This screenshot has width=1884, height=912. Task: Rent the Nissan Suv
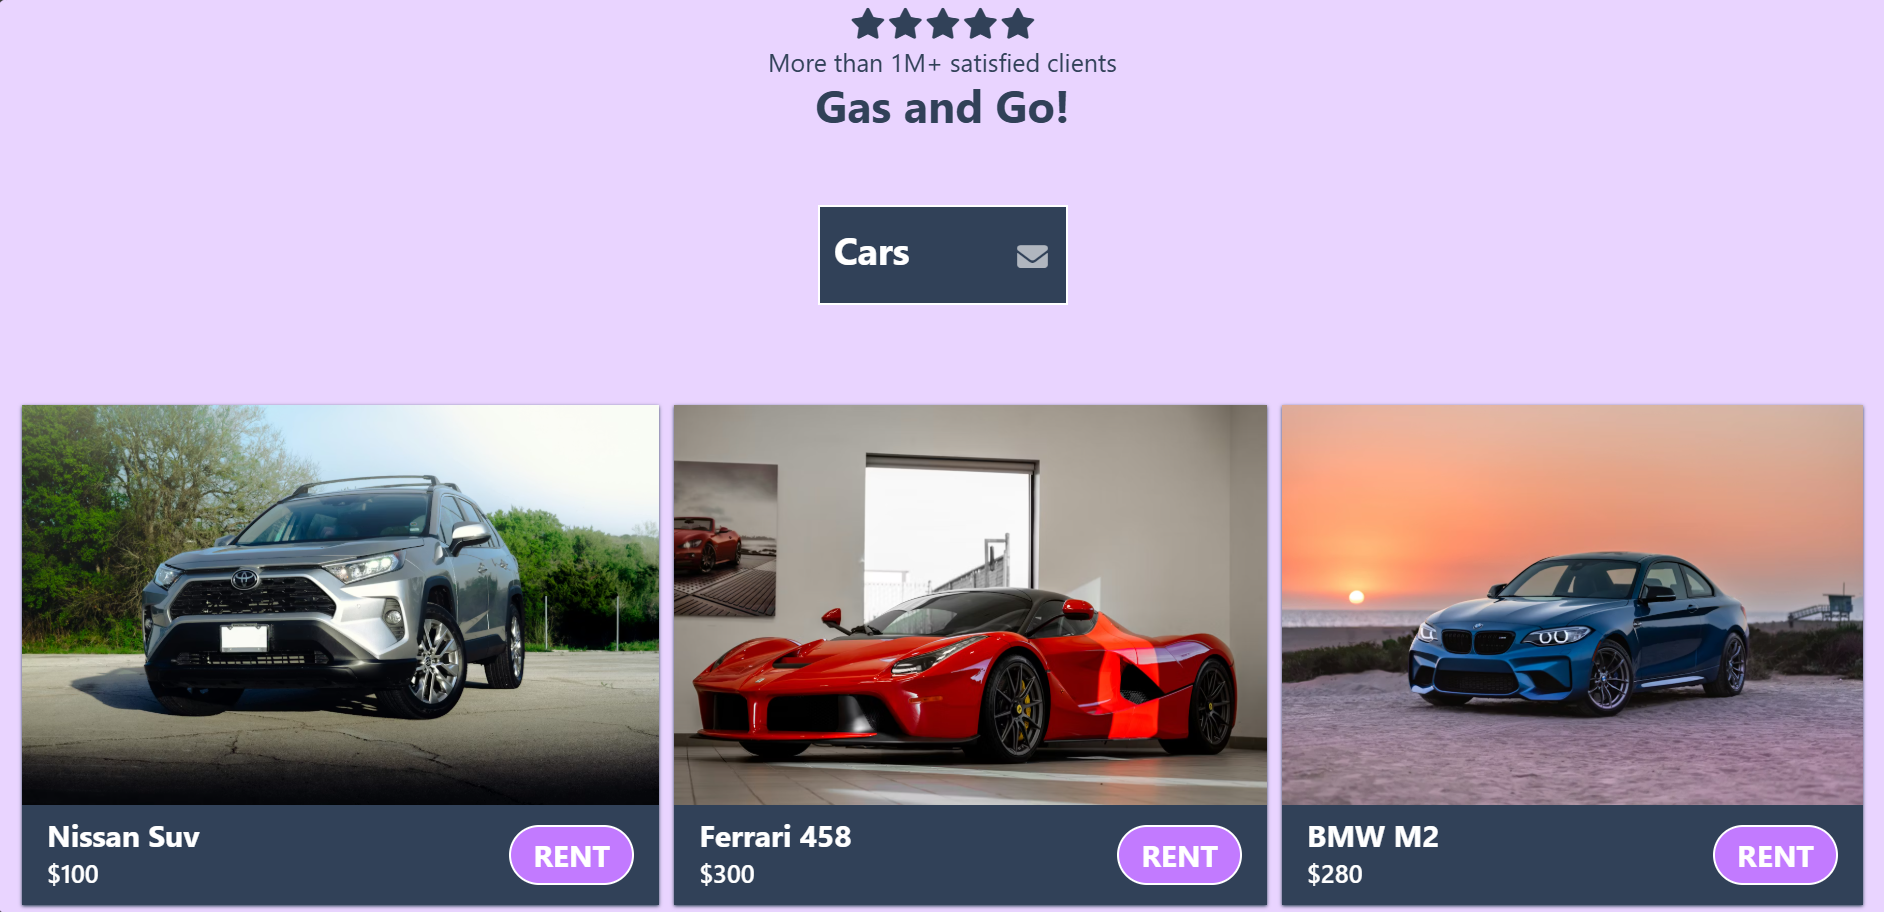click(571, 855)
